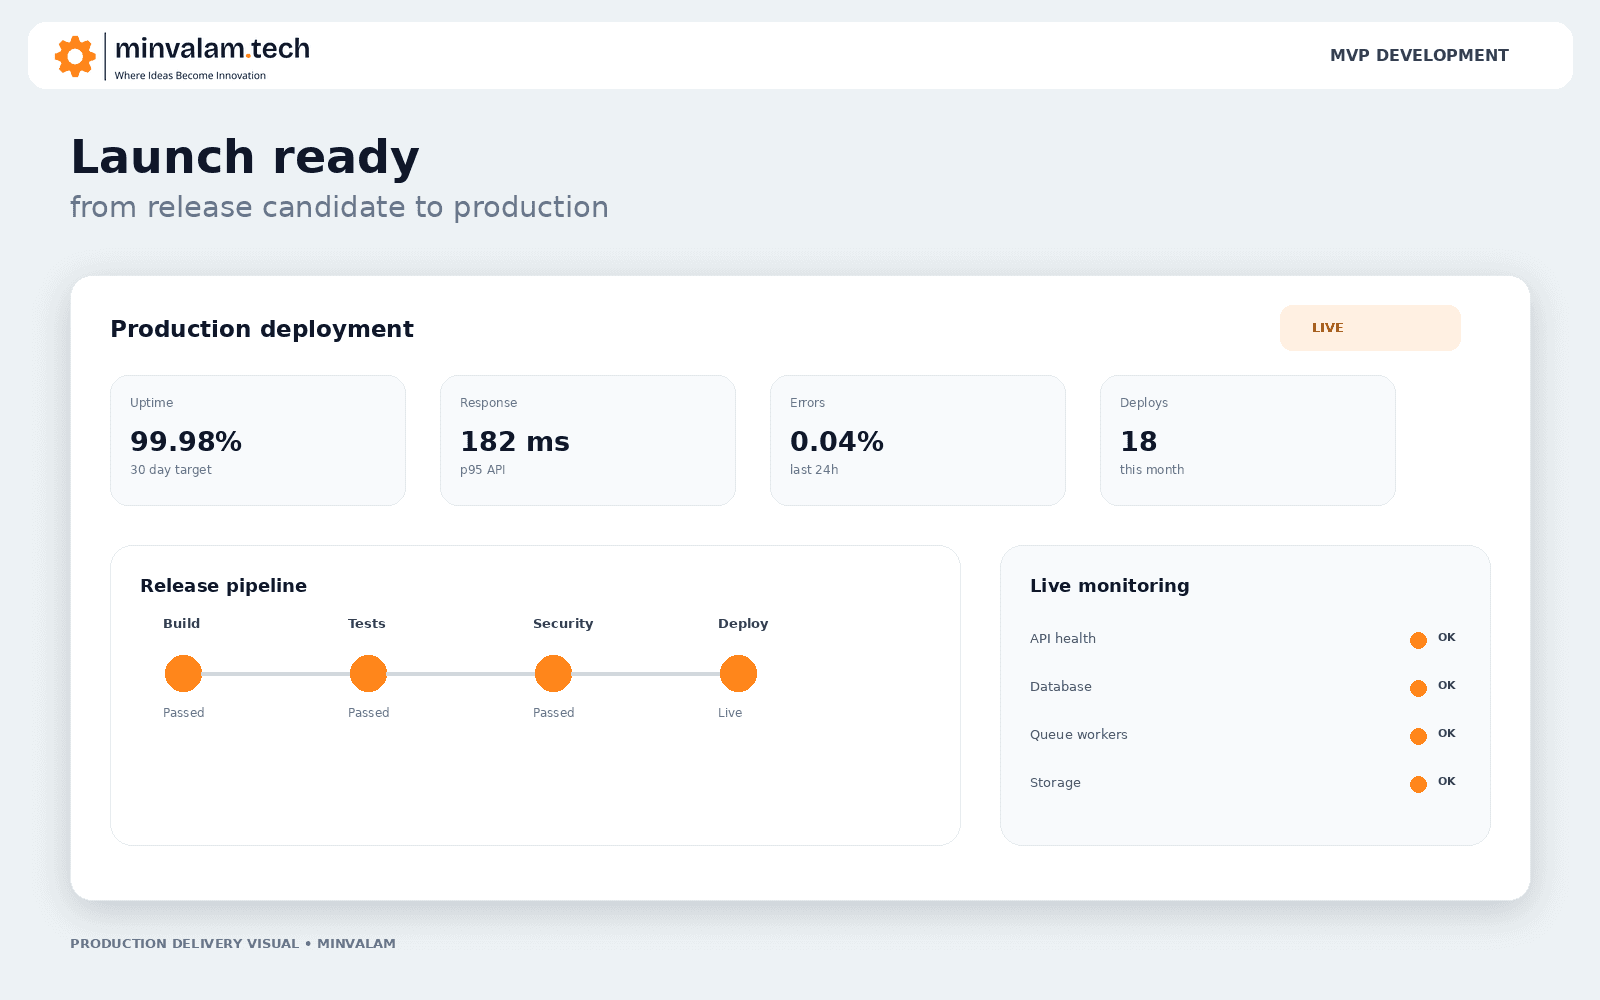1600x1000 pixels.
Task: Click the 'Production deployment' title
Action: click(262, 329)
